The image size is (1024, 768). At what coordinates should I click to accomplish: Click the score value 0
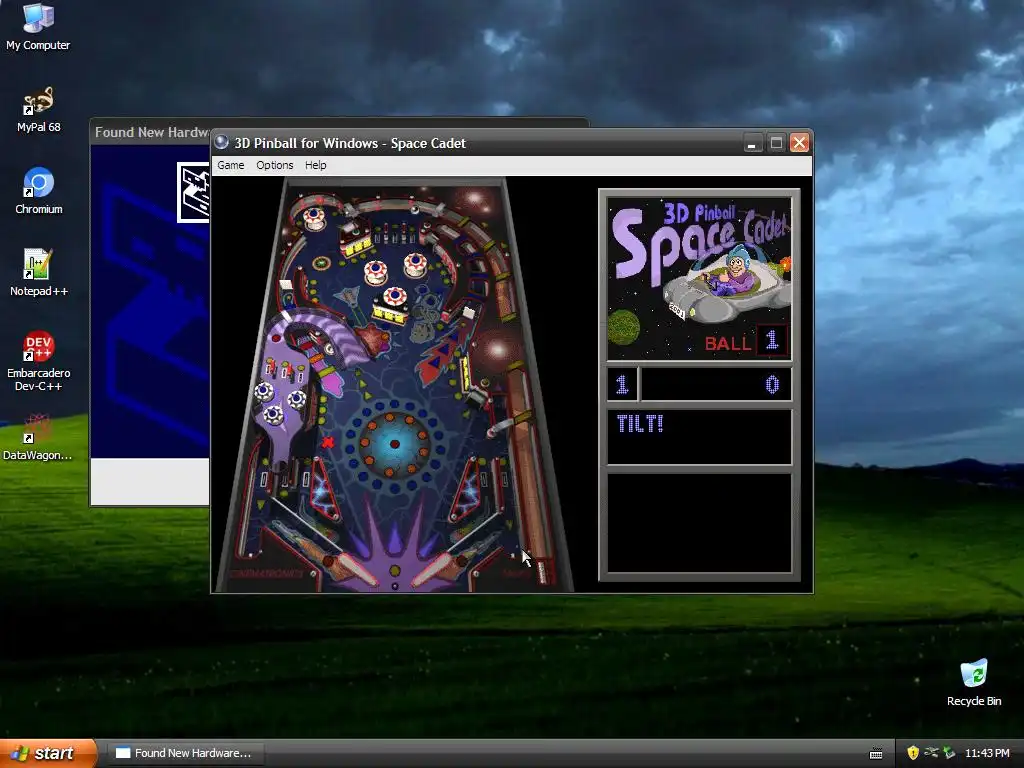(772, 384)
